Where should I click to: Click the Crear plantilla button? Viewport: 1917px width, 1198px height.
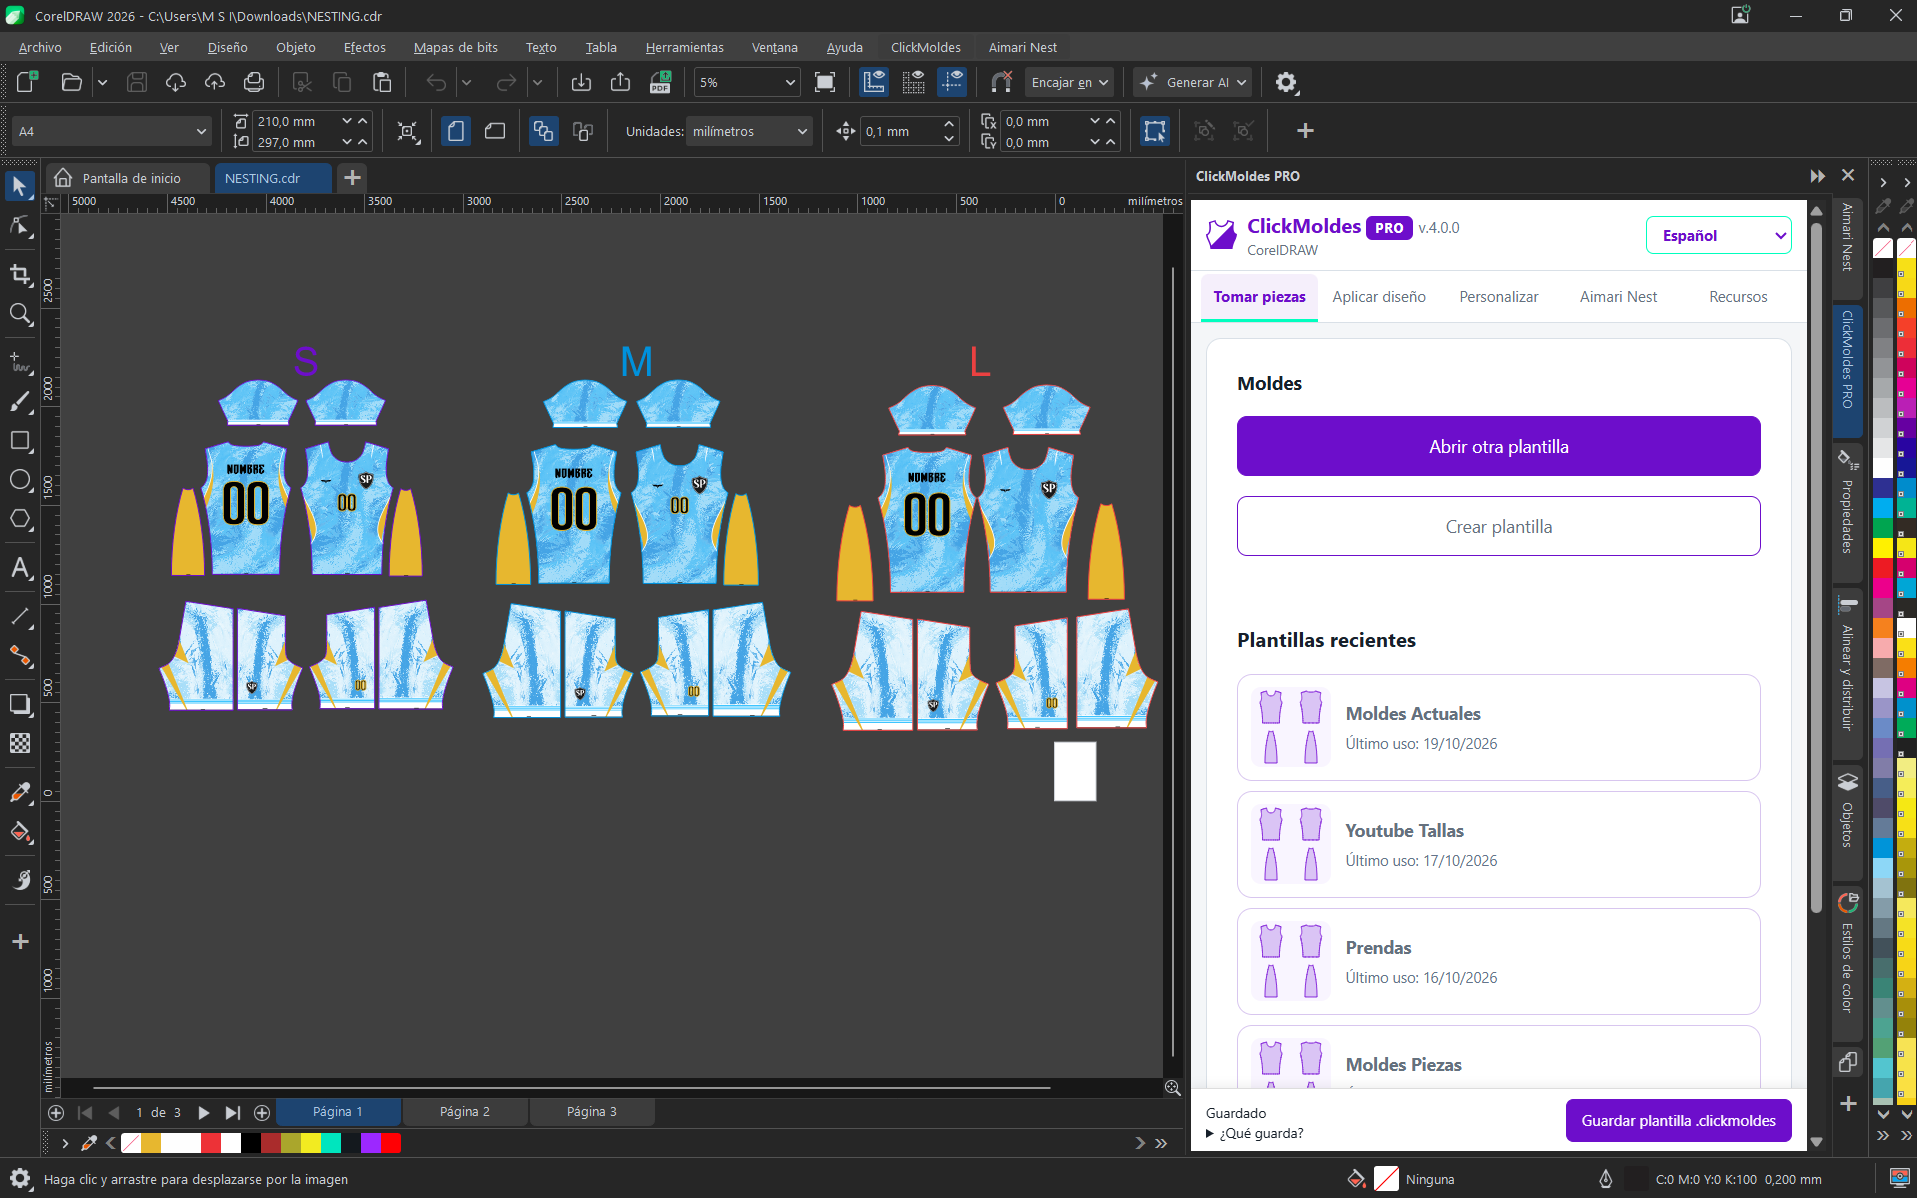[x=1498, y=526]
